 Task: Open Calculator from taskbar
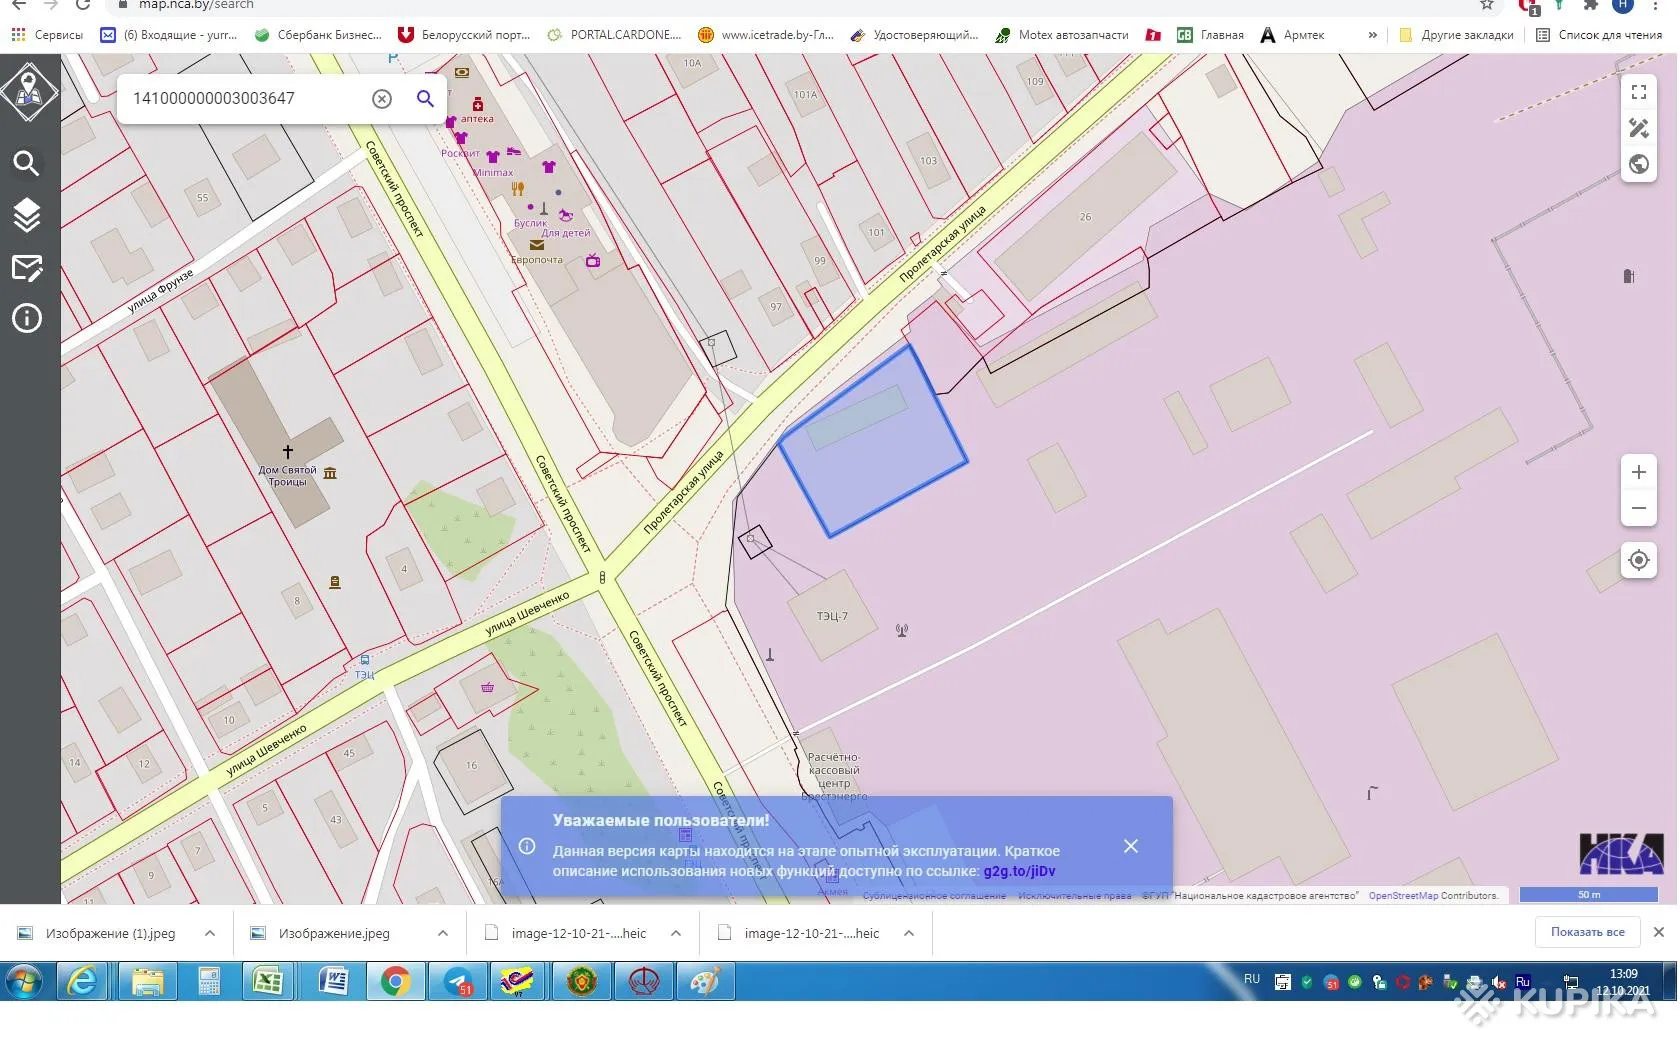click(209, 982)
